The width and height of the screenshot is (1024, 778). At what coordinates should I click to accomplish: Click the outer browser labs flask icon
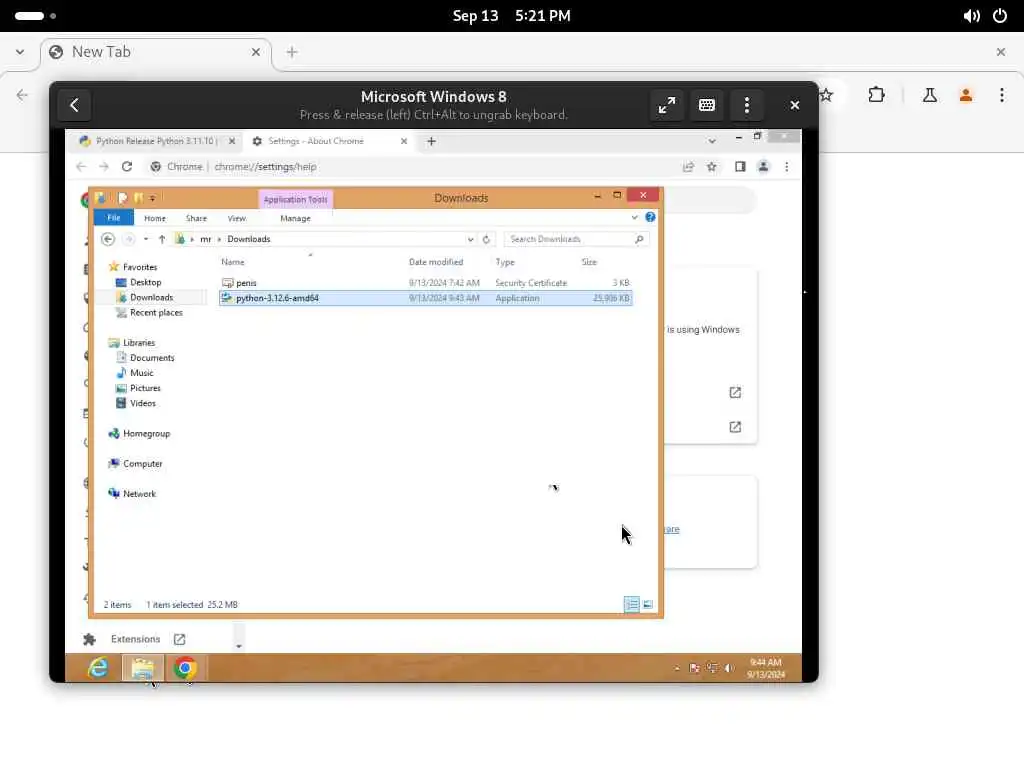click(929, 95)
